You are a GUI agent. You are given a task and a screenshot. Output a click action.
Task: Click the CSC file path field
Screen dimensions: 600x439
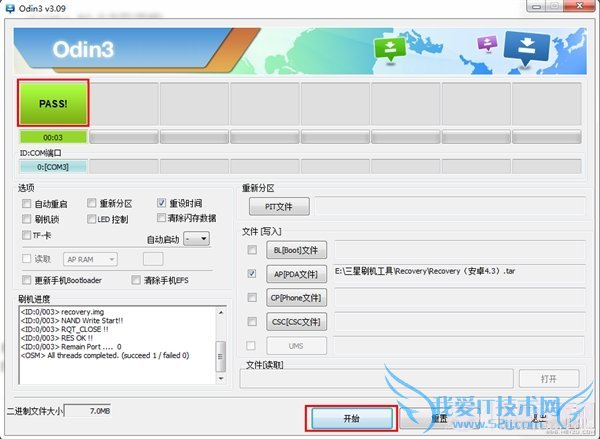pos(460,321)
